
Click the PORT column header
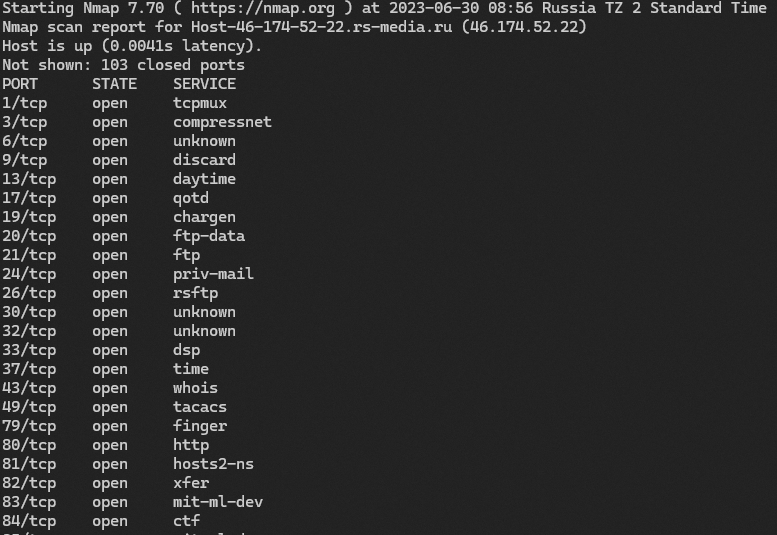pos(20,84)
